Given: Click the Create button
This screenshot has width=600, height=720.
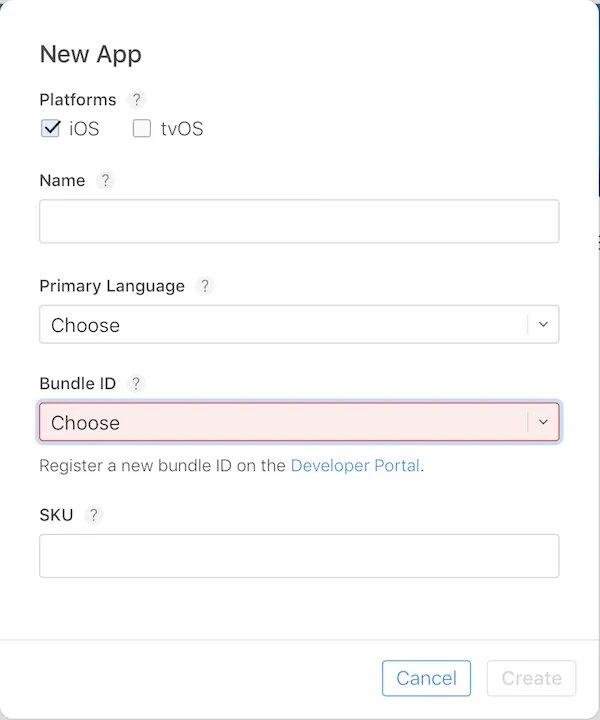Looking at the screenshot, I should coord(531,678).
